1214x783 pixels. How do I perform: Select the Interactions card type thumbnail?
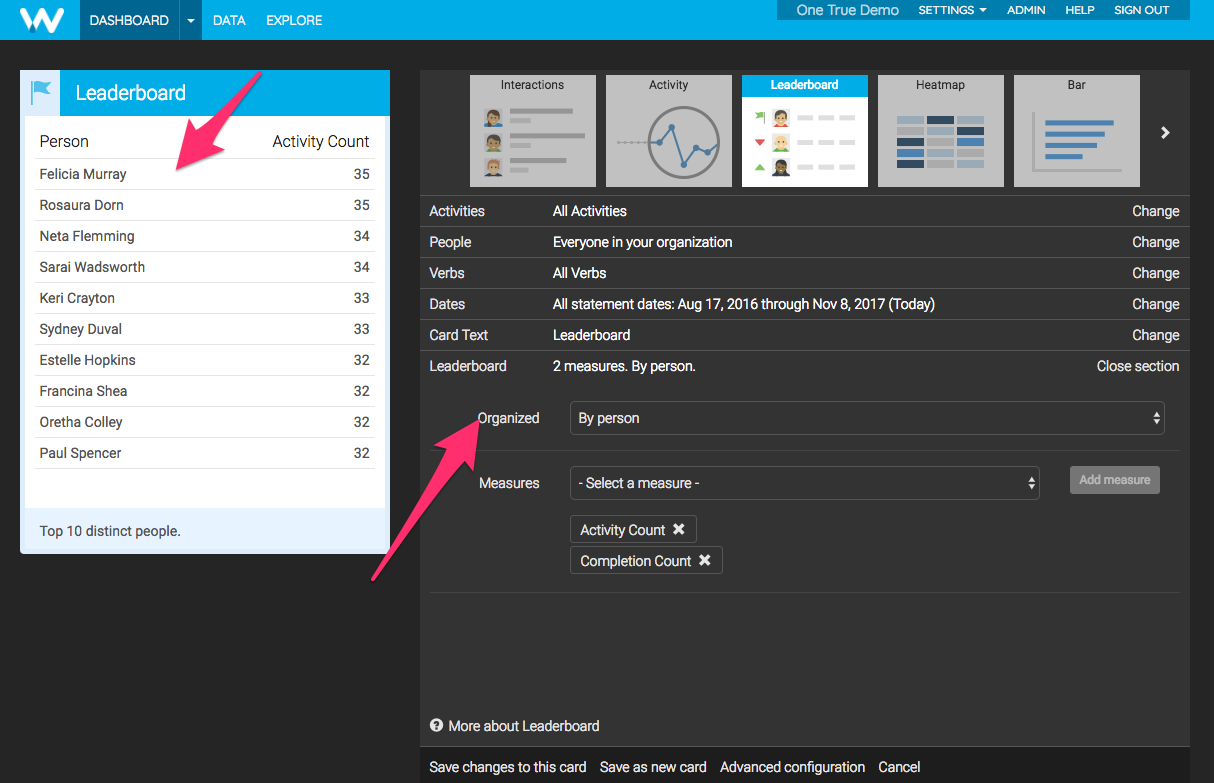pyautogui.click(x=532, y=131)
